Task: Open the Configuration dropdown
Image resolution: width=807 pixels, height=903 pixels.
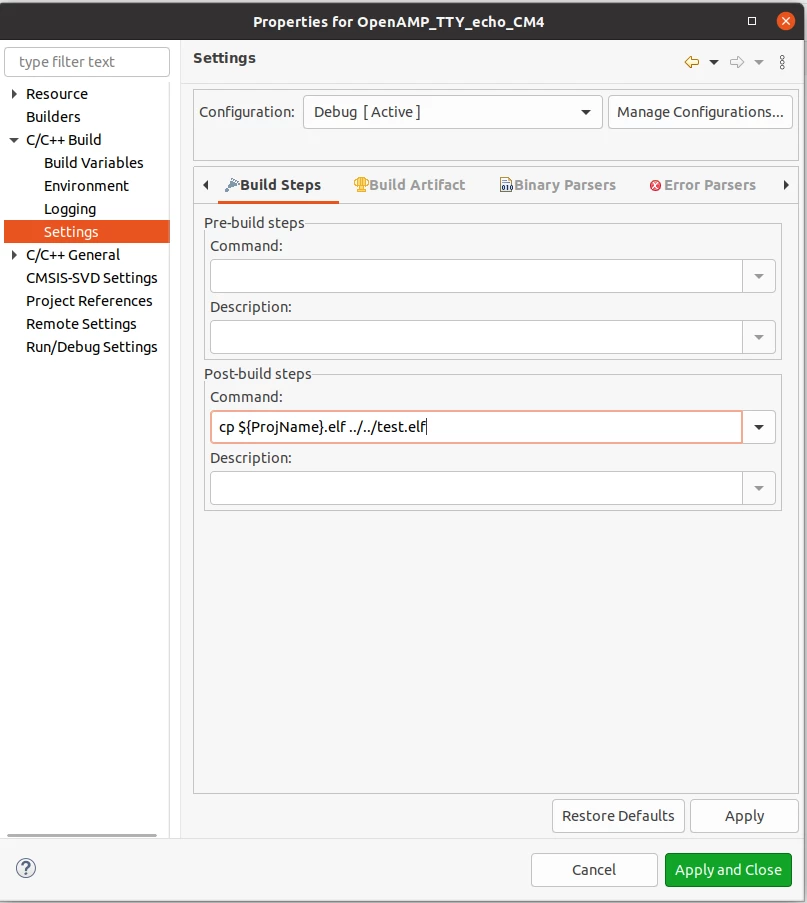Action: click(453, 112)
